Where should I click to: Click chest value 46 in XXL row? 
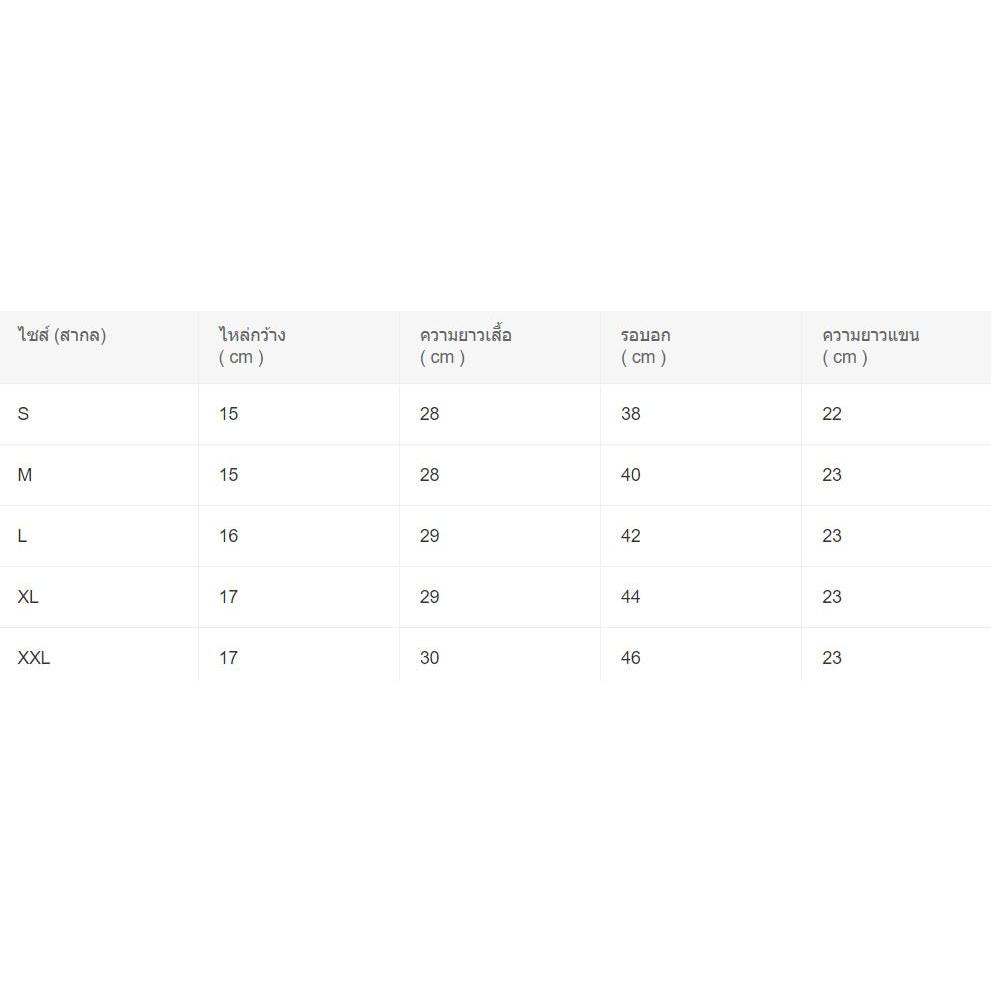click(x=631, y=658)
